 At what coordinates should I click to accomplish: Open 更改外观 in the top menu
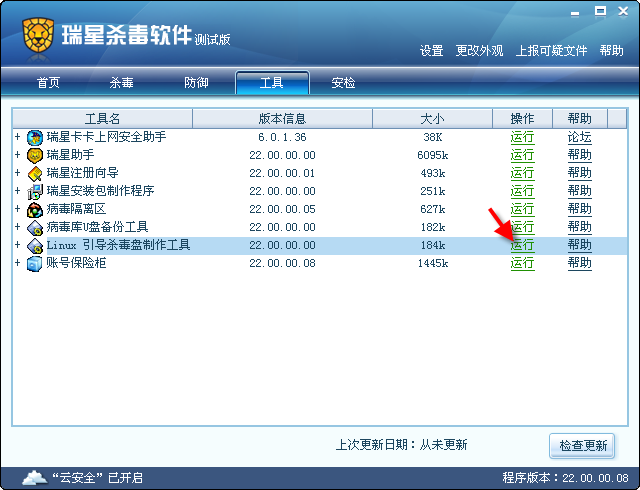point(479,51)
